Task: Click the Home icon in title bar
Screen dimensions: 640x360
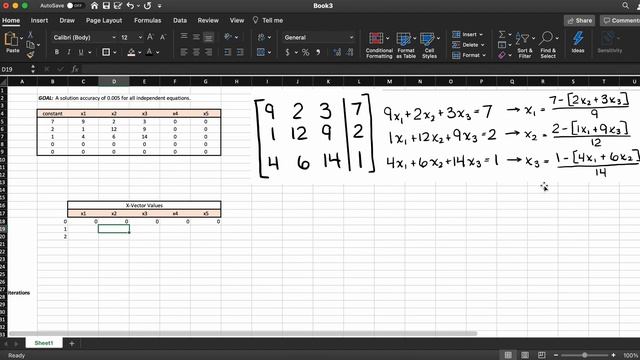Action: tap(94, 6)
